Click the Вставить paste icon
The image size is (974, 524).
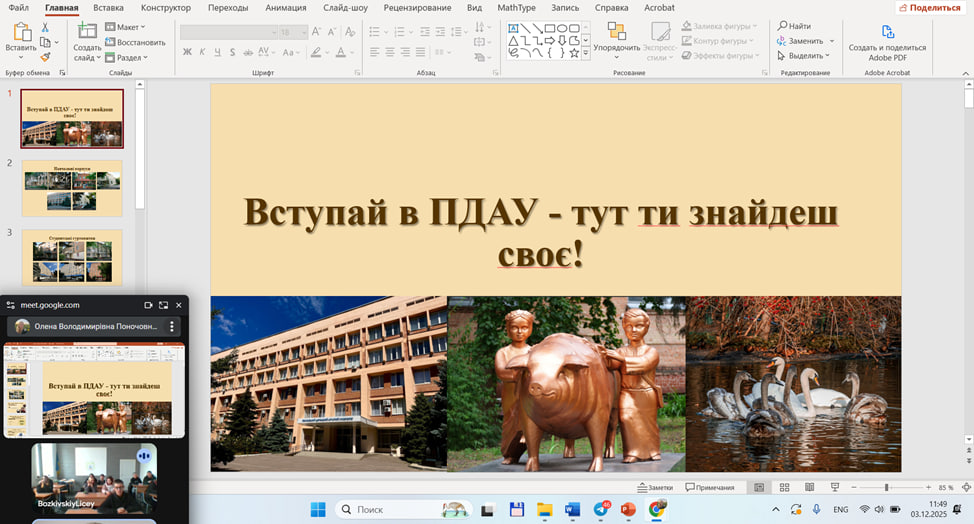pyautogui.click(x=20, y=31)
